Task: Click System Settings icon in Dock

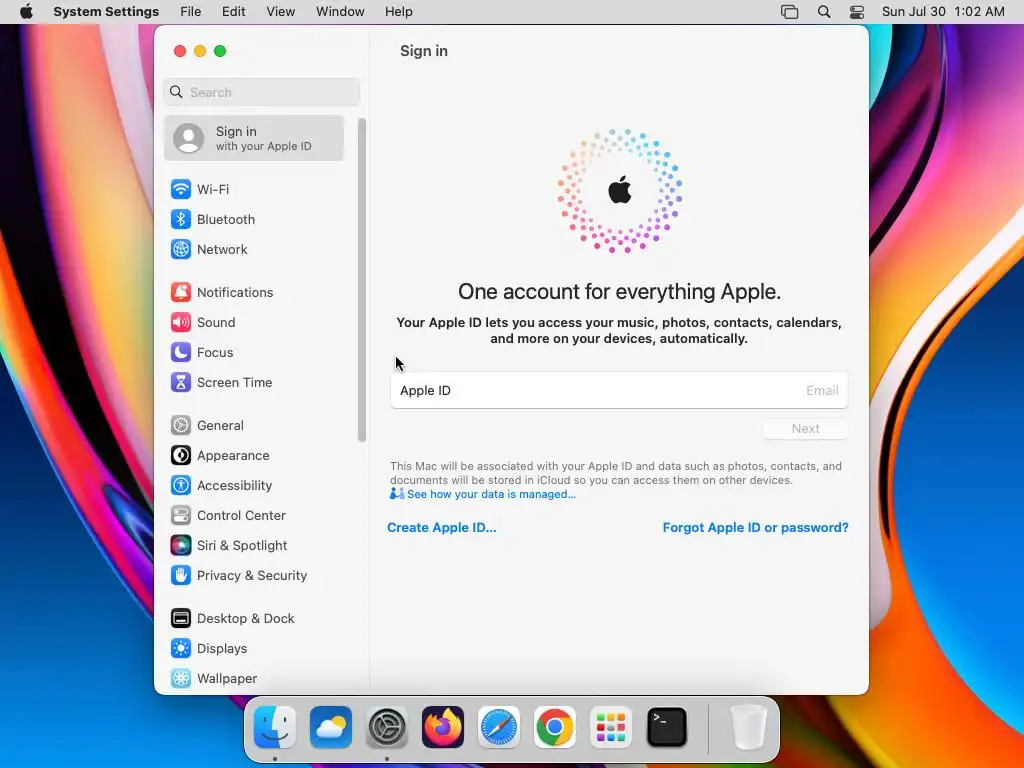Action: click(387, 727)
